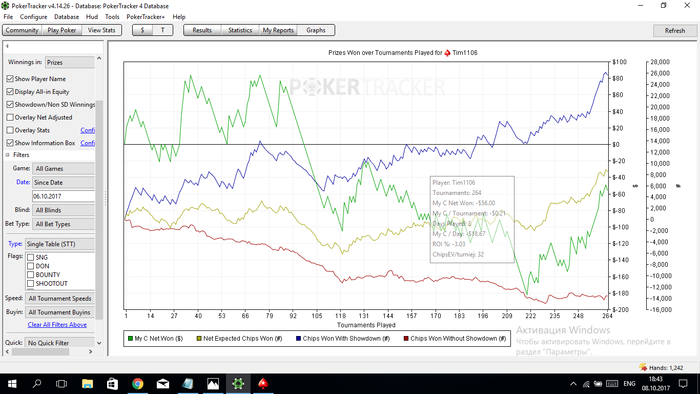
Task: Collapse sidebar using left arrow
Action: coord(7,46)
